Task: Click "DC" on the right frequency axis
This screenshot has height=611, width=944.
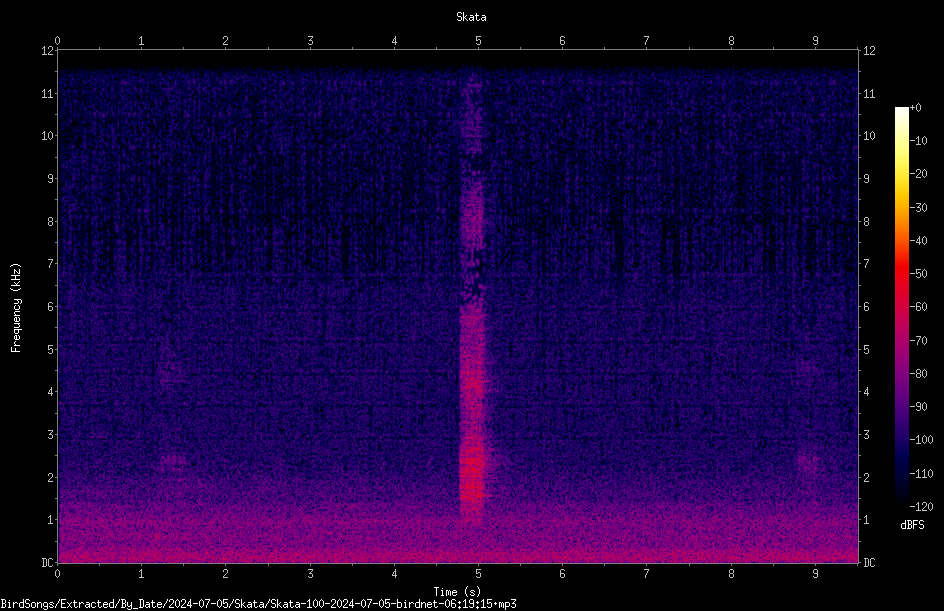Action: 869,563
